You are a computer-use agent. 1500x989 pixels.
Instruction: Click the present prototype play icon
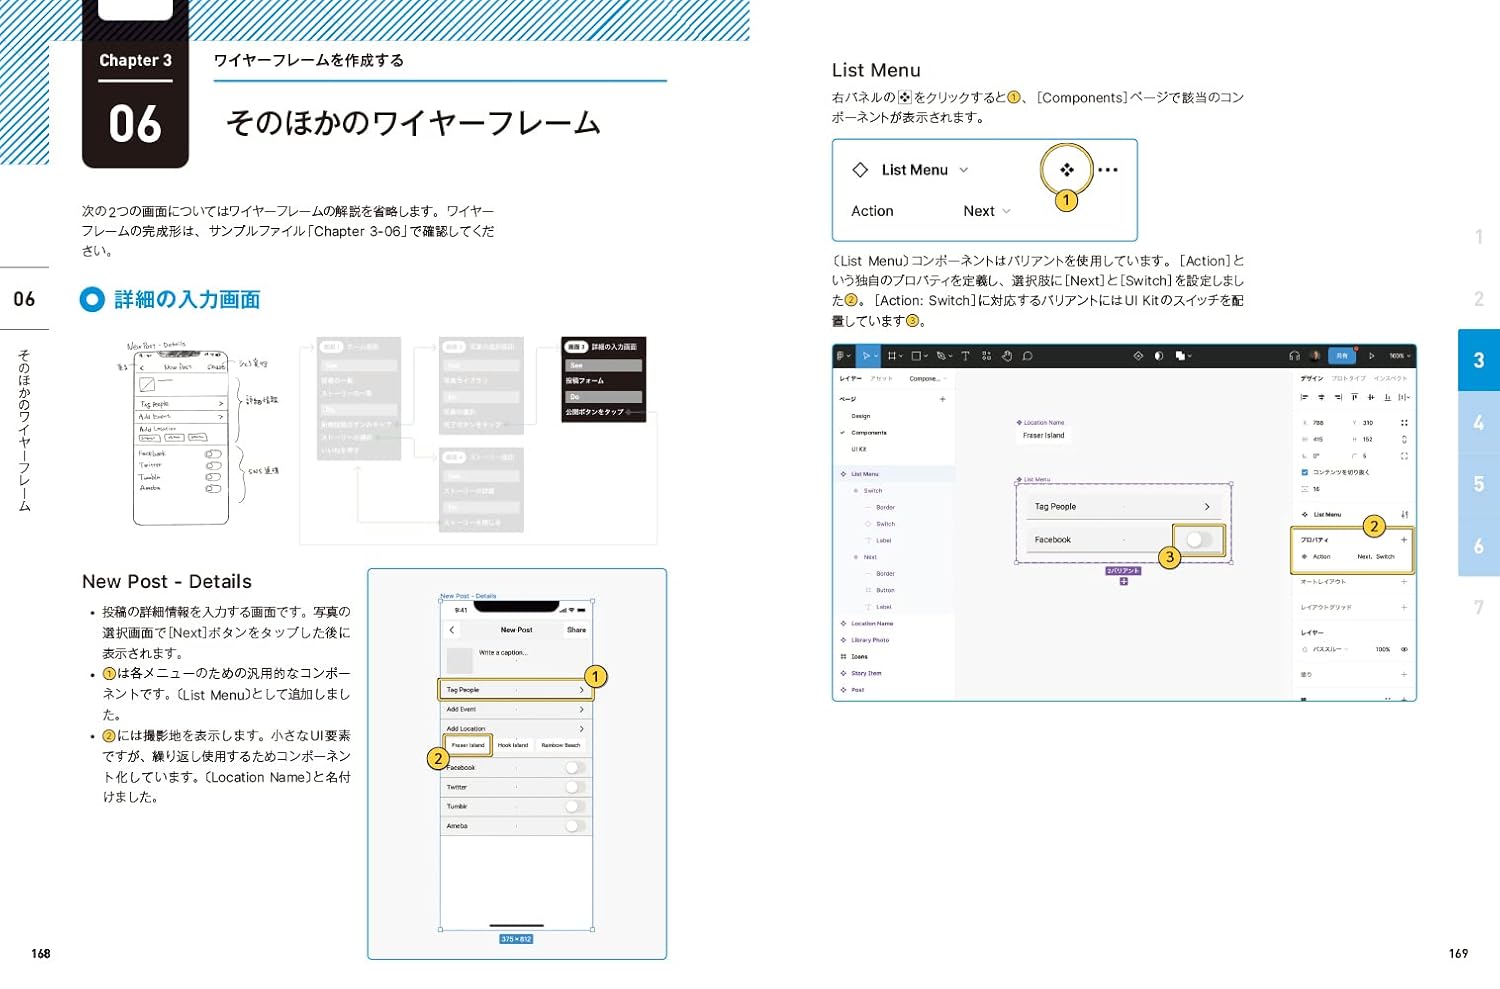tap(1372, 355)
